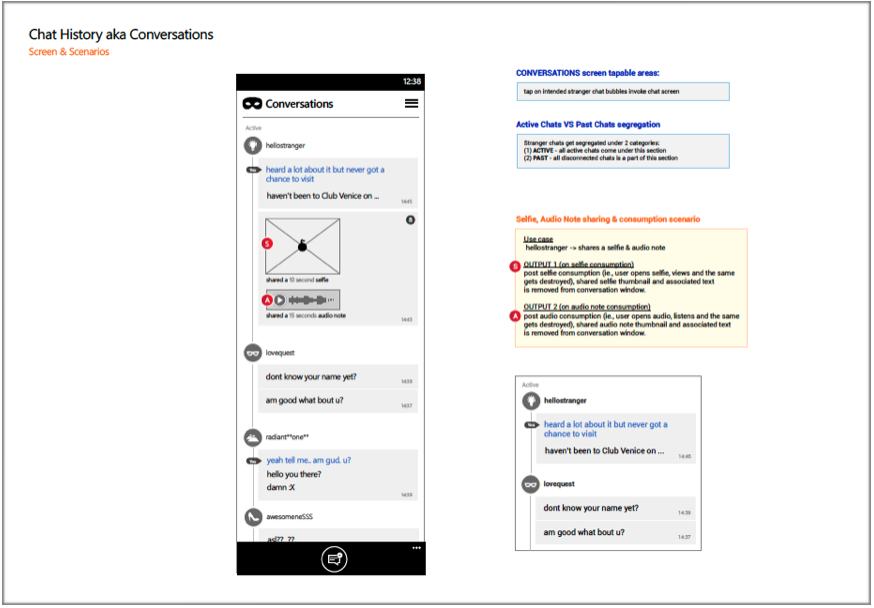
Task: Click the mask logo beside the Conversations title
Action: click(252, 104)
